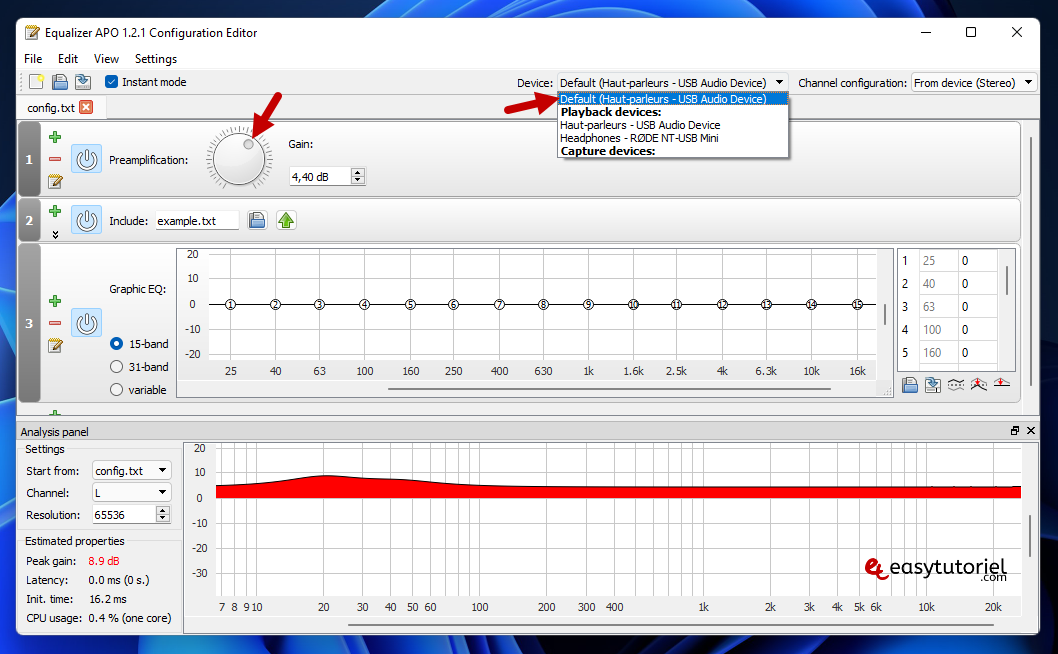Click the green up arrow Include icon
Viewport: 1058px width, 654px height.
tap(286, 220)
